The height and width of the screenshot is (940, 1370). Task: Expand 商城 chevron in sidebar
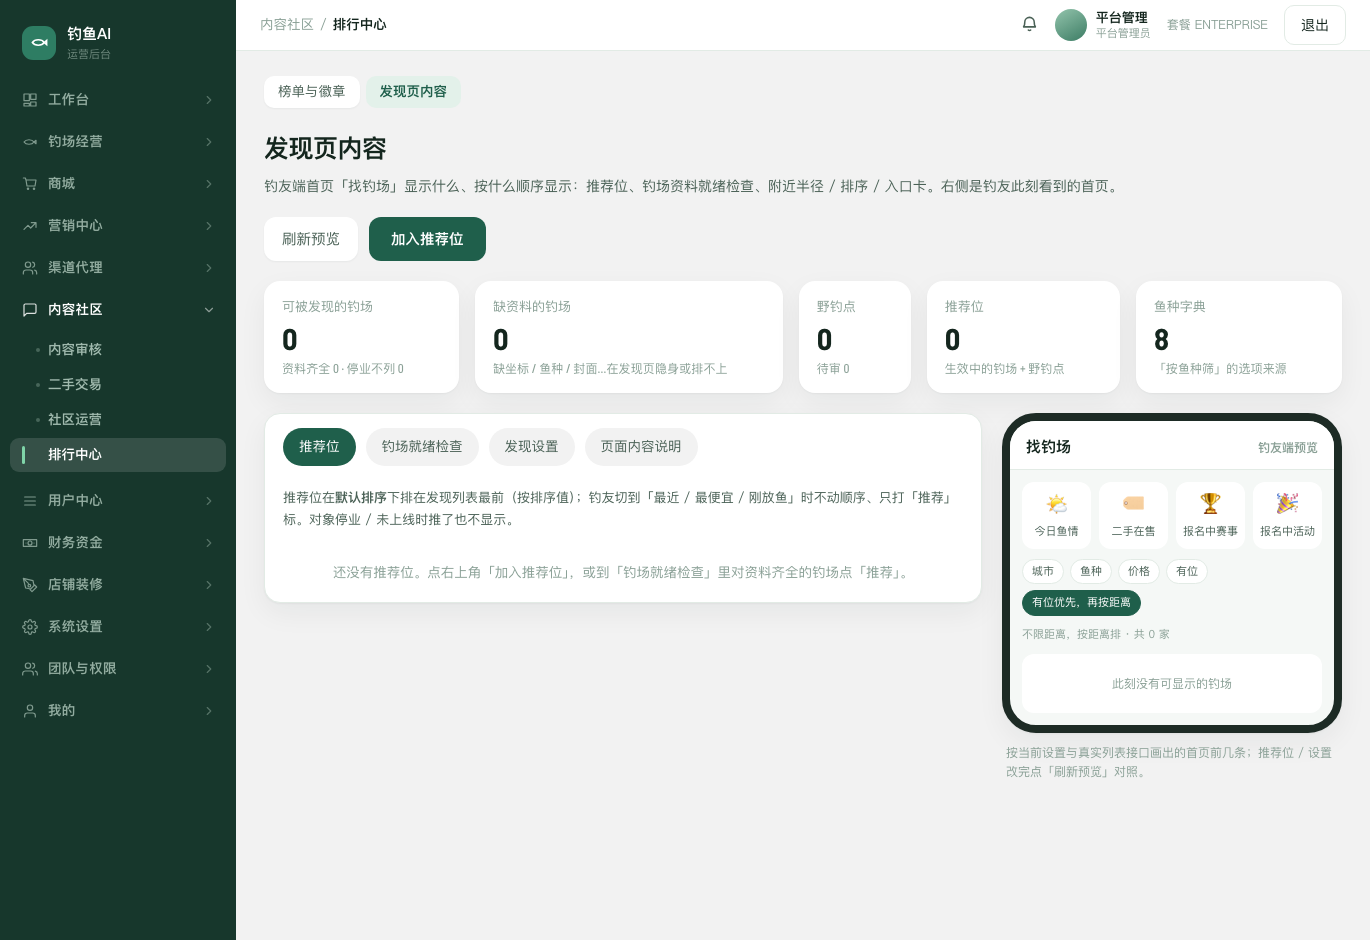pos(209,184)
